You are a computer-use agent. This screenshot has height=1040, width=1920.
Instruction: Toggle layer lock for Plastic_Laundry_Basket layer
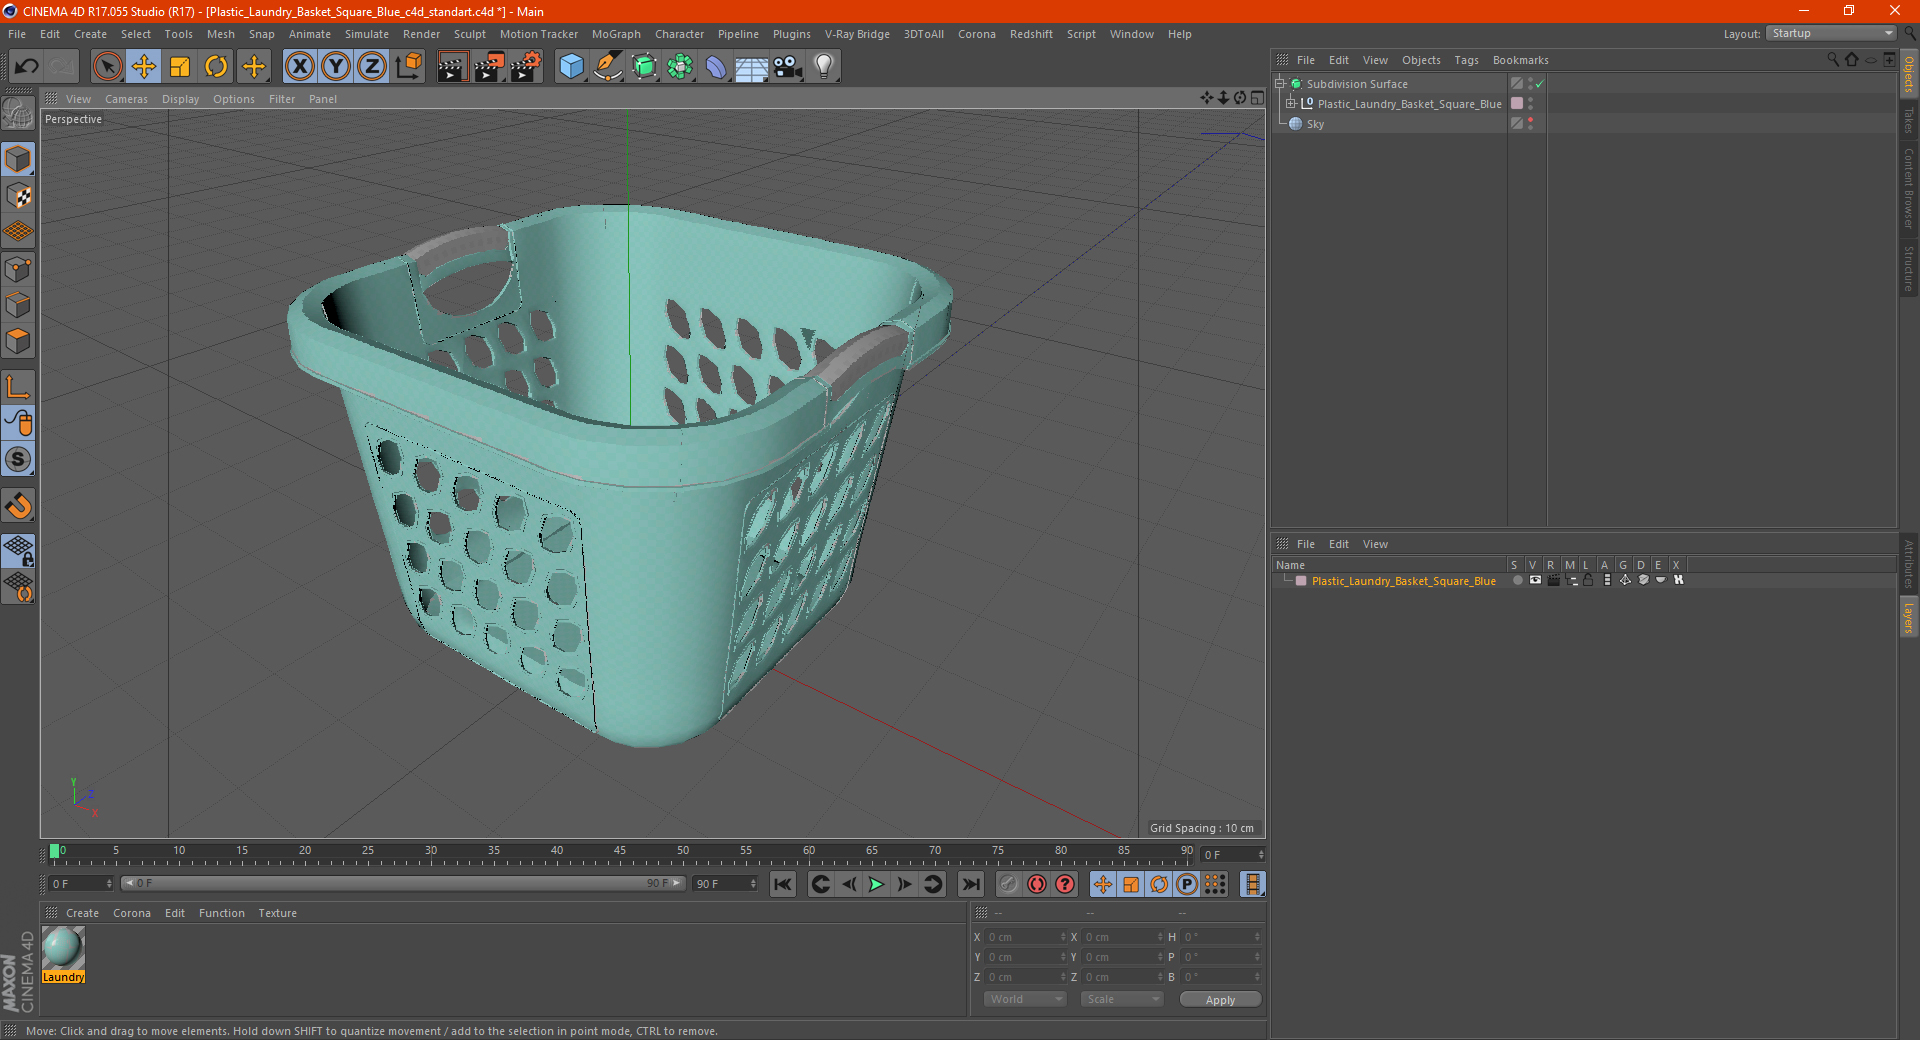1588,580
